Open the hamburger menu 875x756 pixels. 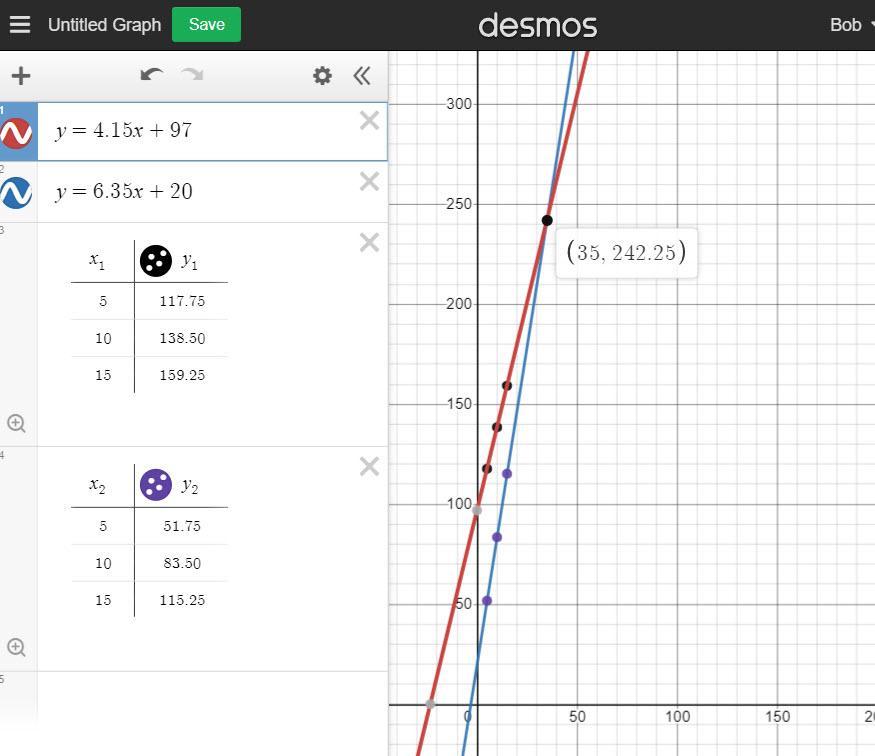(20, 25)
